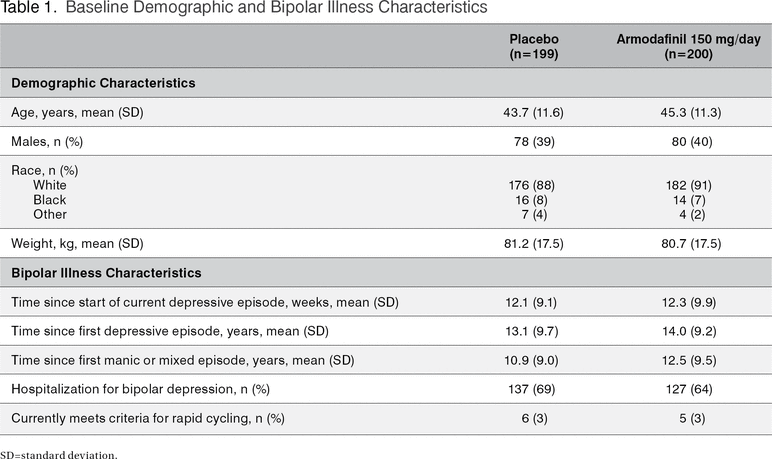Click the placebo weight value 81.2 (17.5)

[x=538, y=243]
